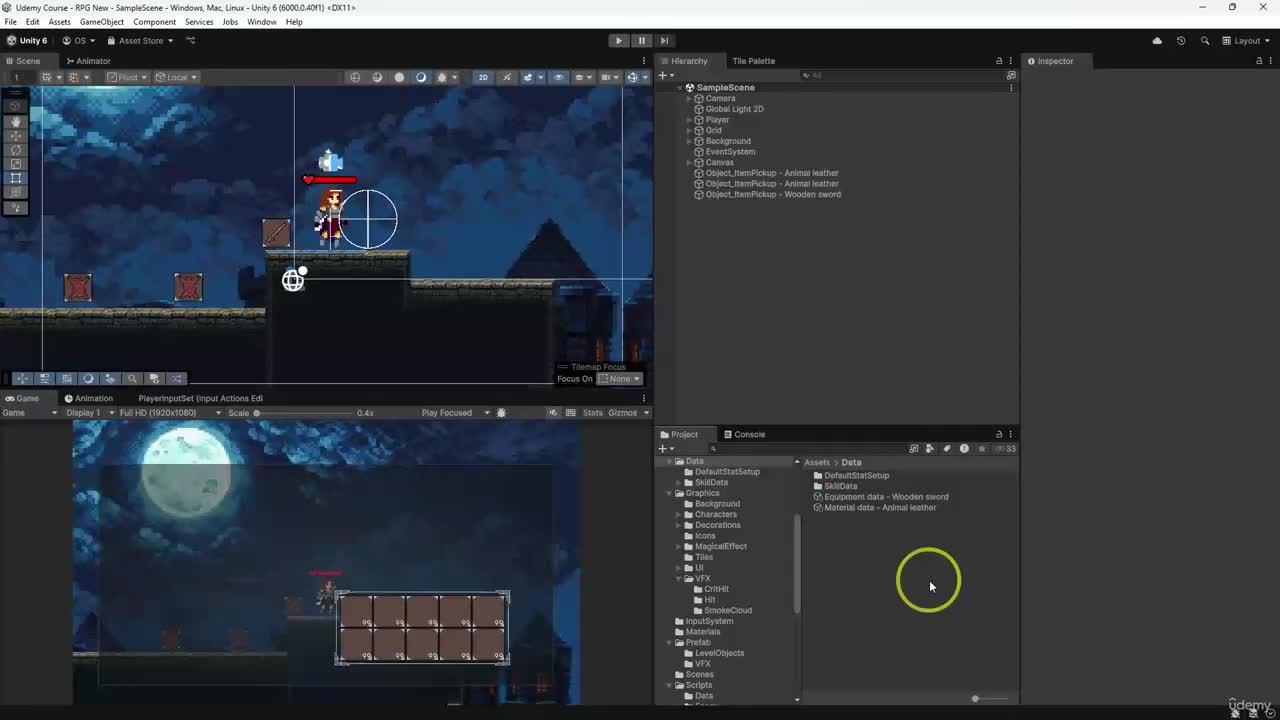1280x720 pixels.
Task: Open the Unity cloud services icon
Action: click(1157, 41)
